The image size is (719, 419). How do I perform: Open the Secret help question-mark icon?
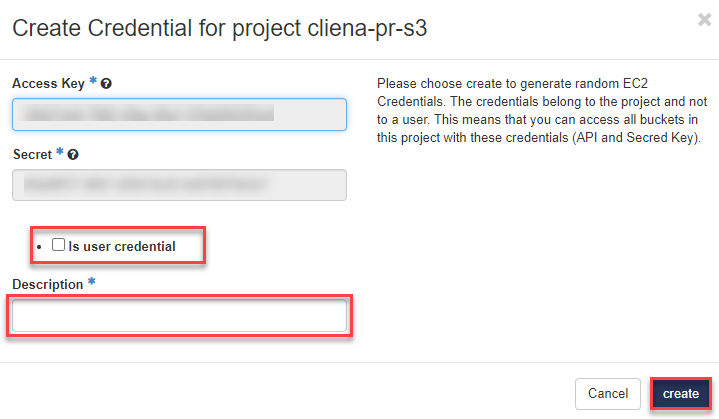pos(73,155)
